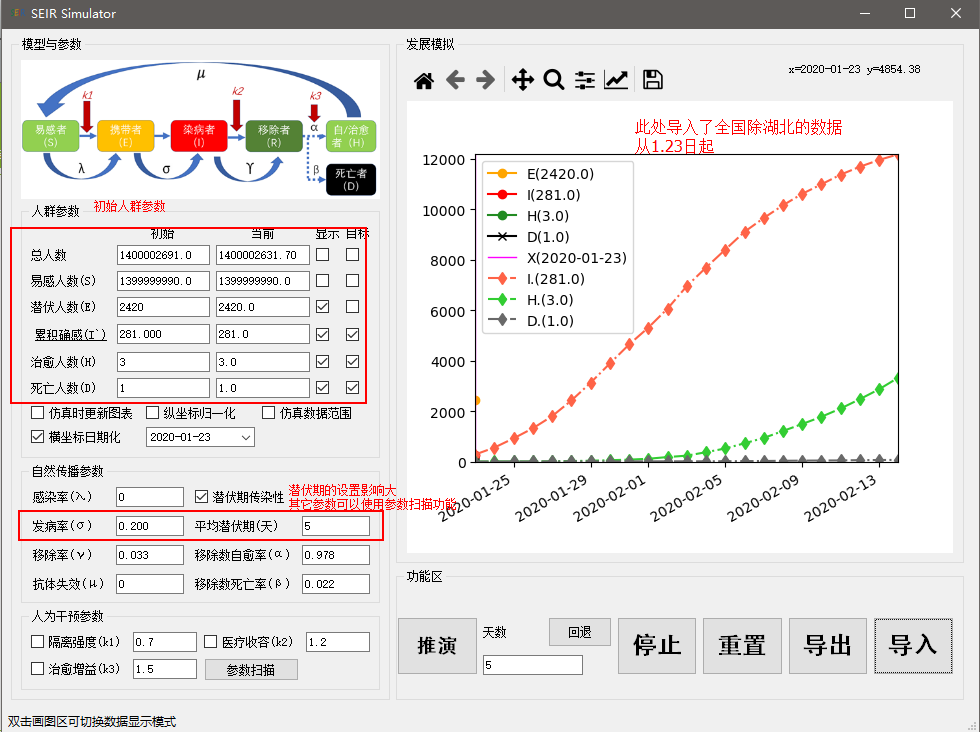This screenshot has width=980, height=732.
Task: Click the 参数扫描 button
Action: click(x=251, y=669)
